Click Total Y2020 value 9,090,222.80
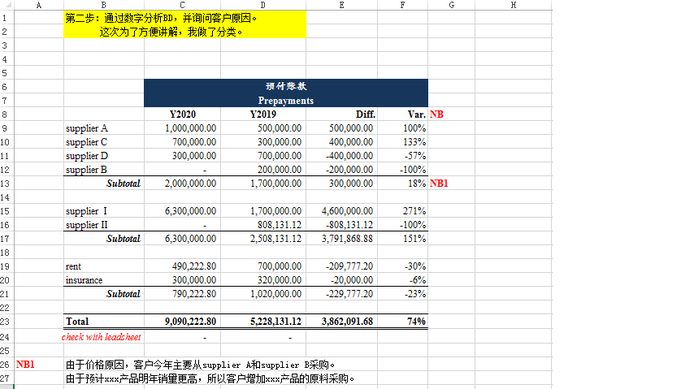 [182, 322]
